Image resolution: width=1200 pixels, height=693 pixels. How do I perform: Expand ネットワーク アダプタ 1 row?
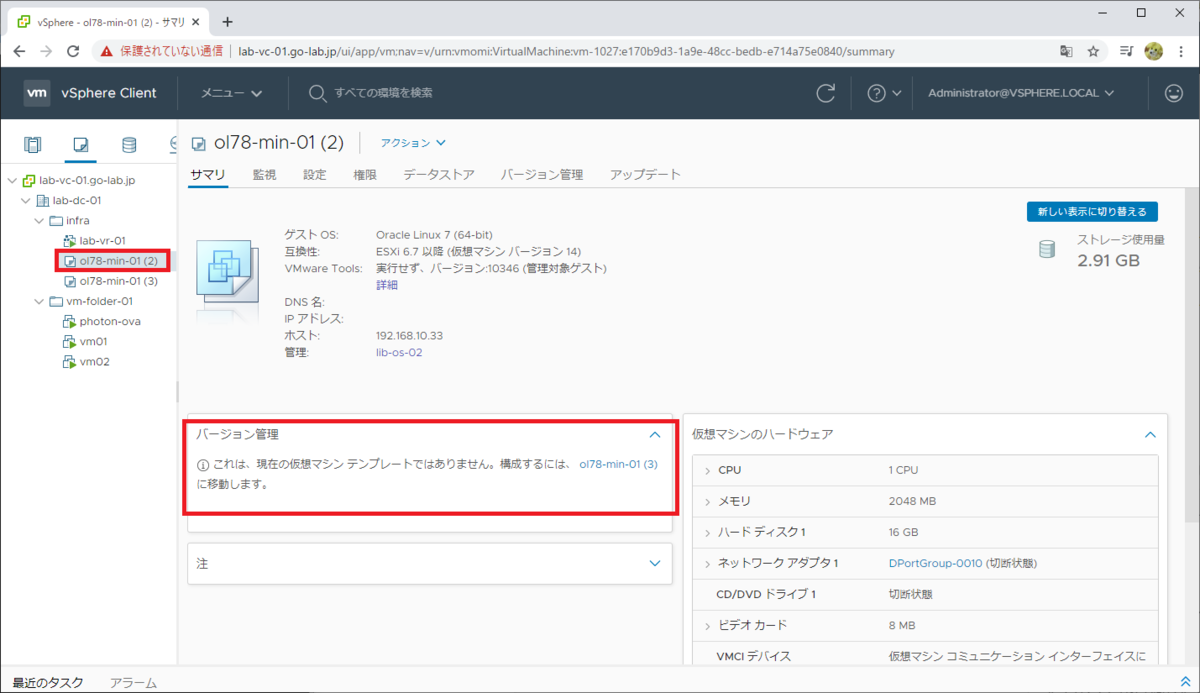(707, 563)
